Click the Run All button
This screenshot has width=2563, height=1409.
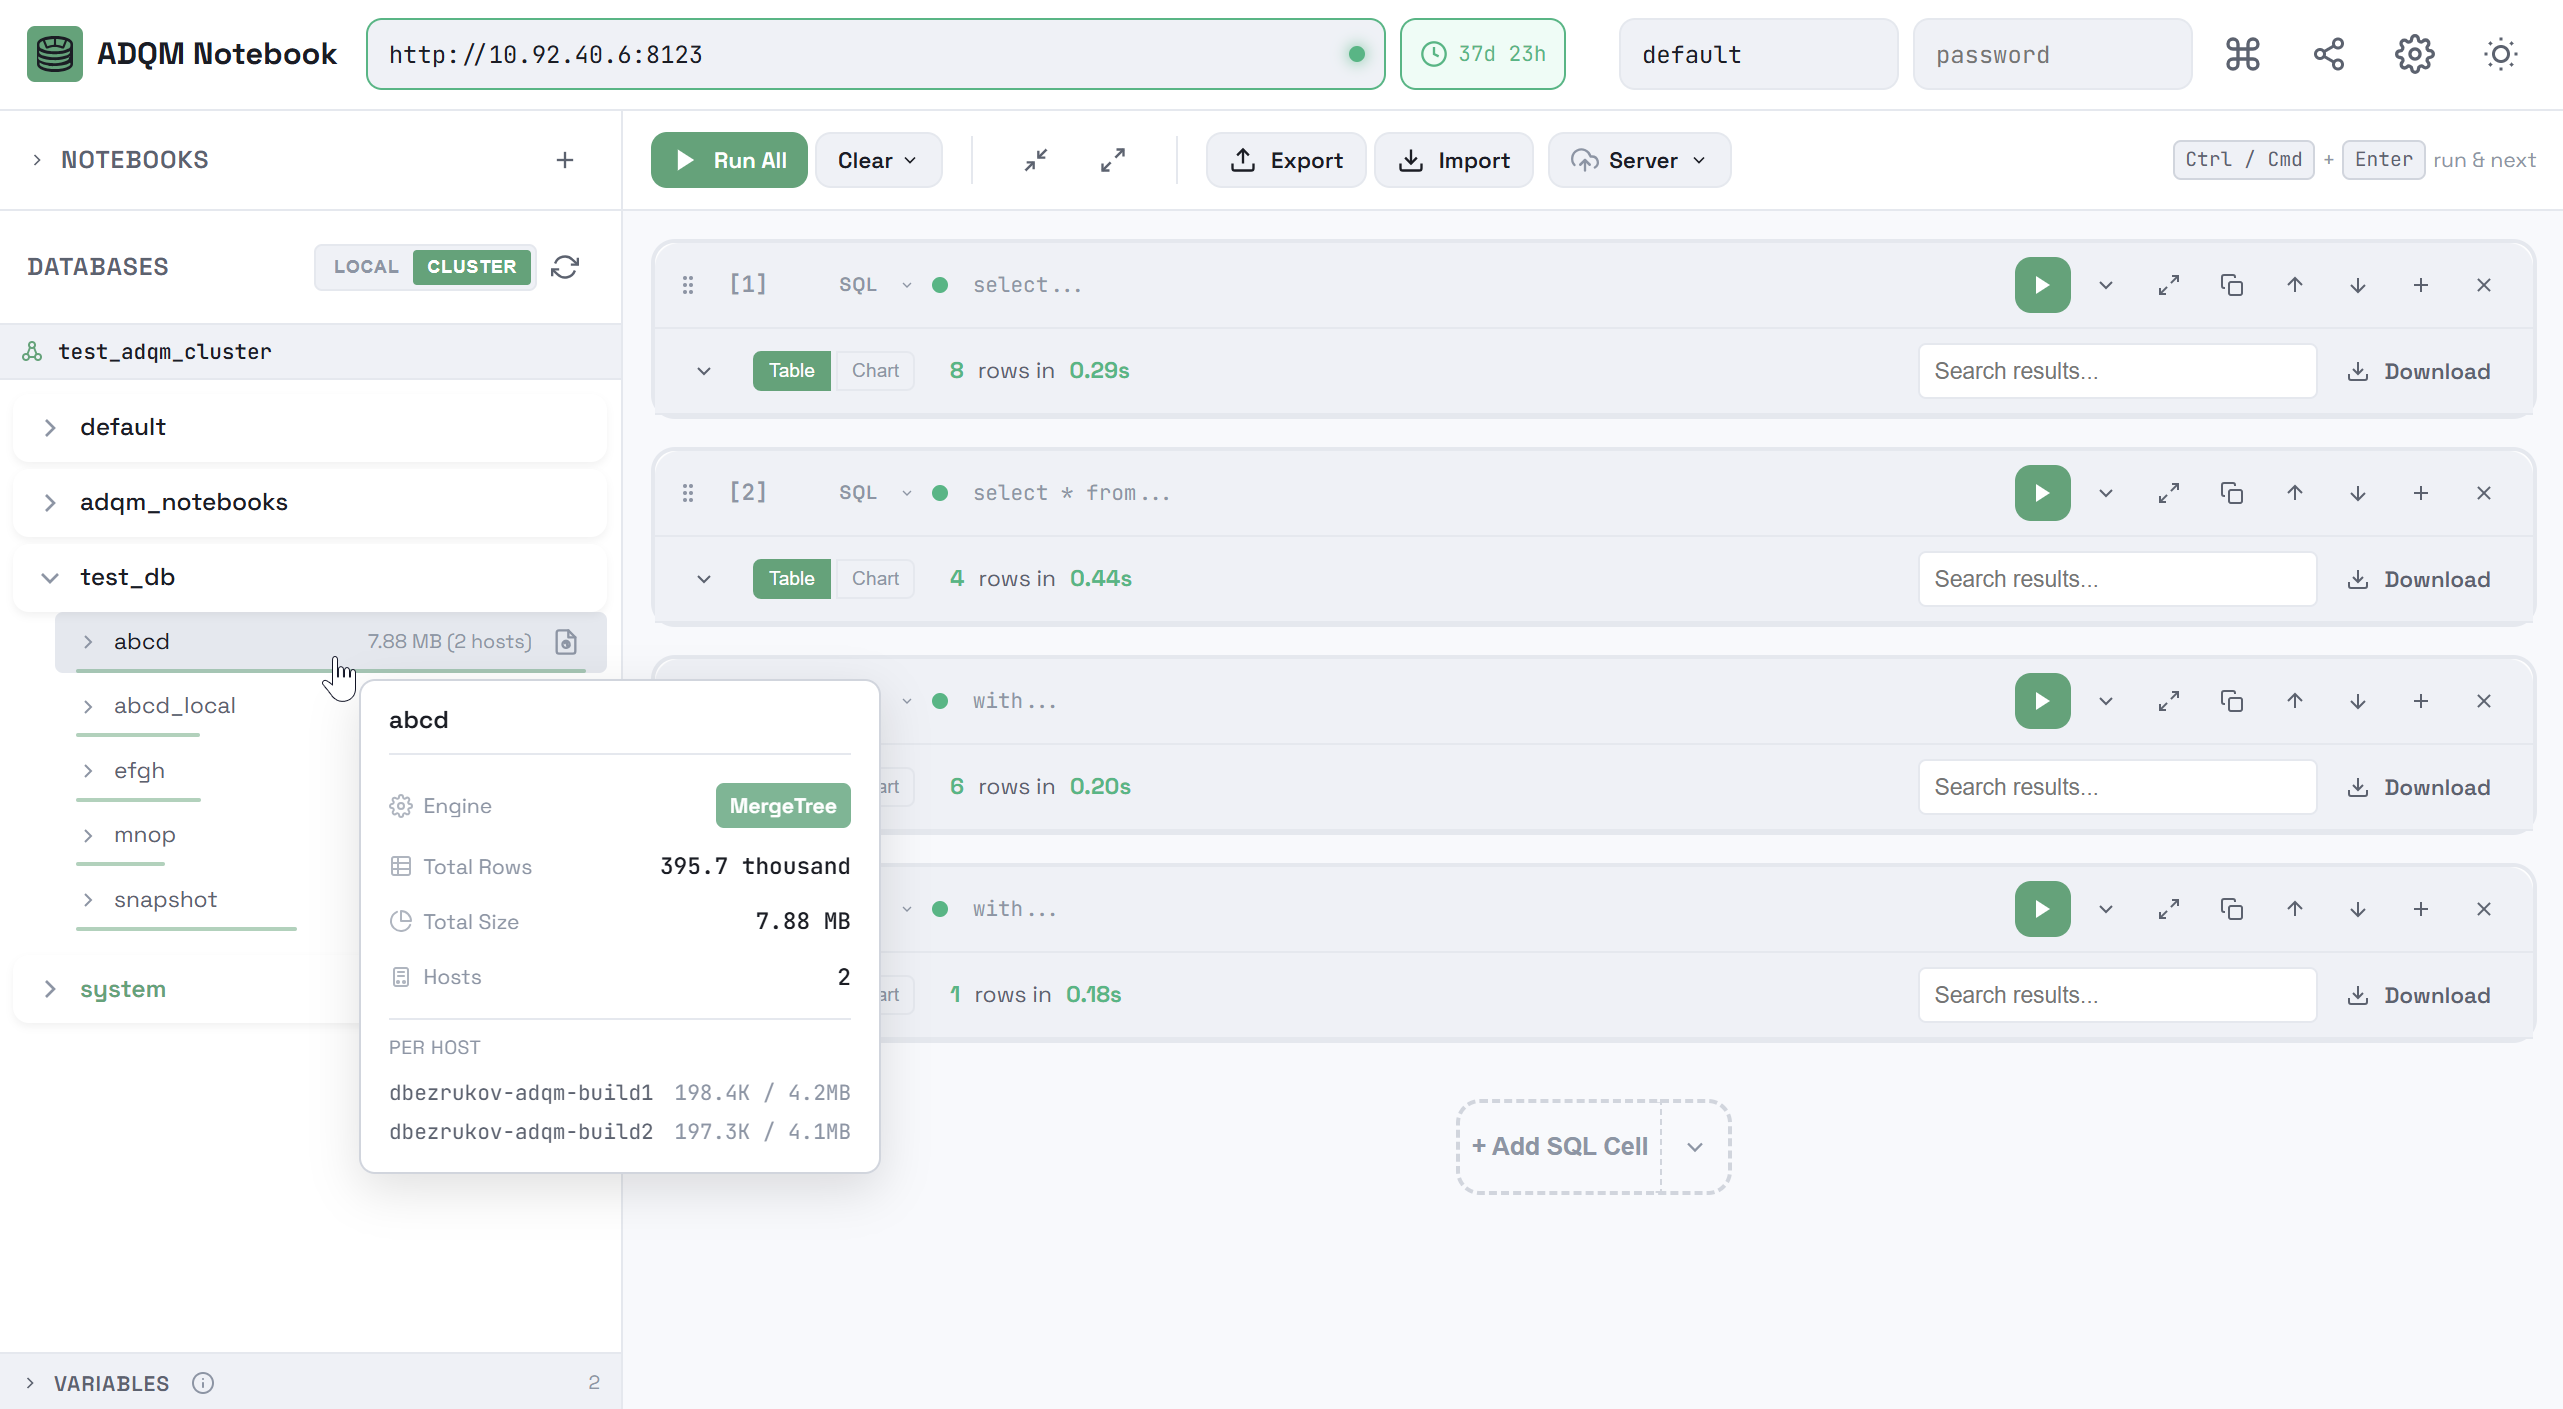[x=728, y=160]
